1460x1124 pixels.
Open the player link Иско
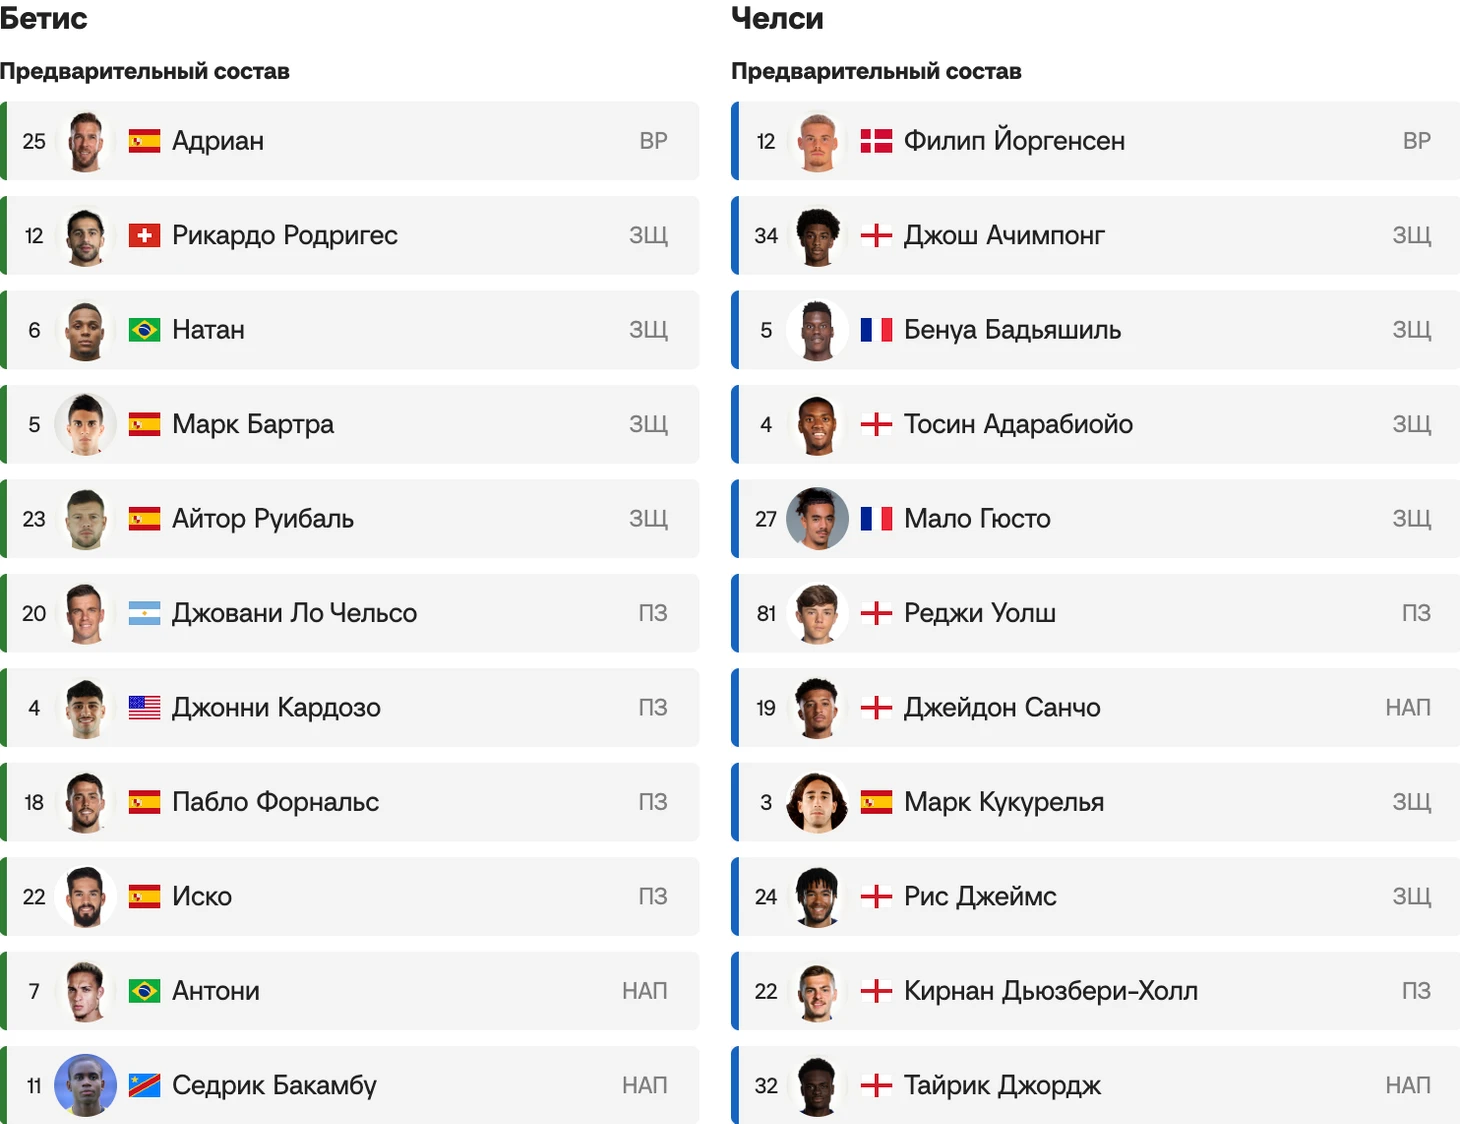pos(202,896)
